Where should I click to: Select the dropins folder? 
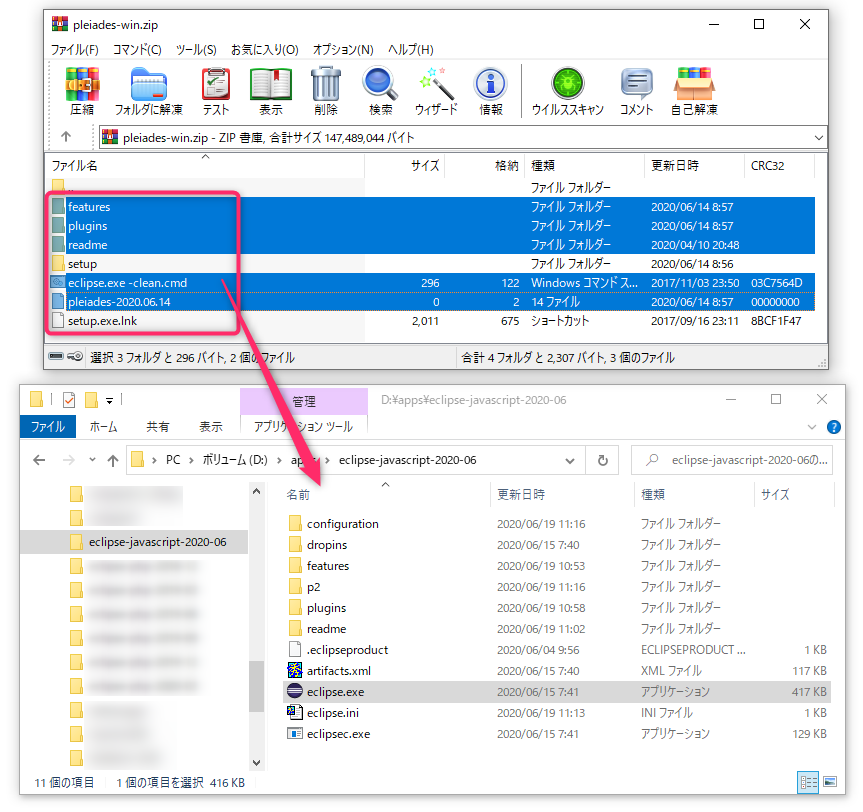tap(327, 544)
